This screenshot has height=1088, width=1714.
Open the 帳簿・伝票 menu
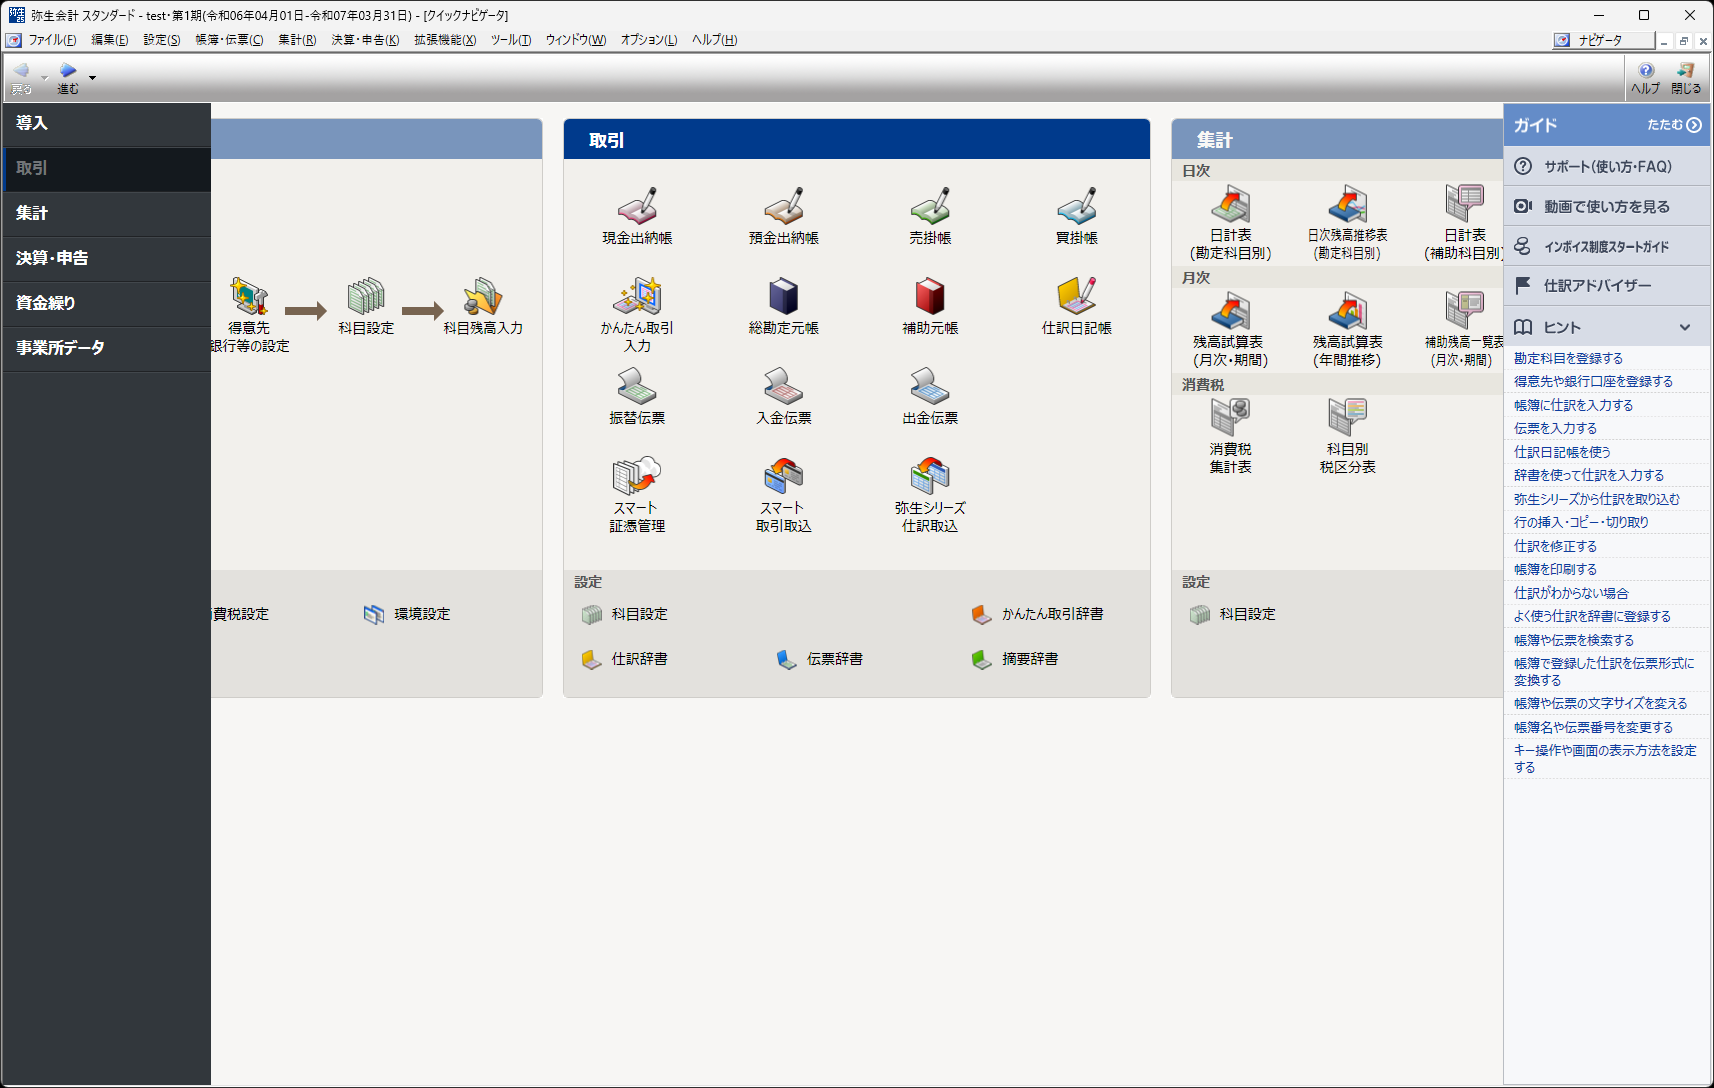[229, 40]
